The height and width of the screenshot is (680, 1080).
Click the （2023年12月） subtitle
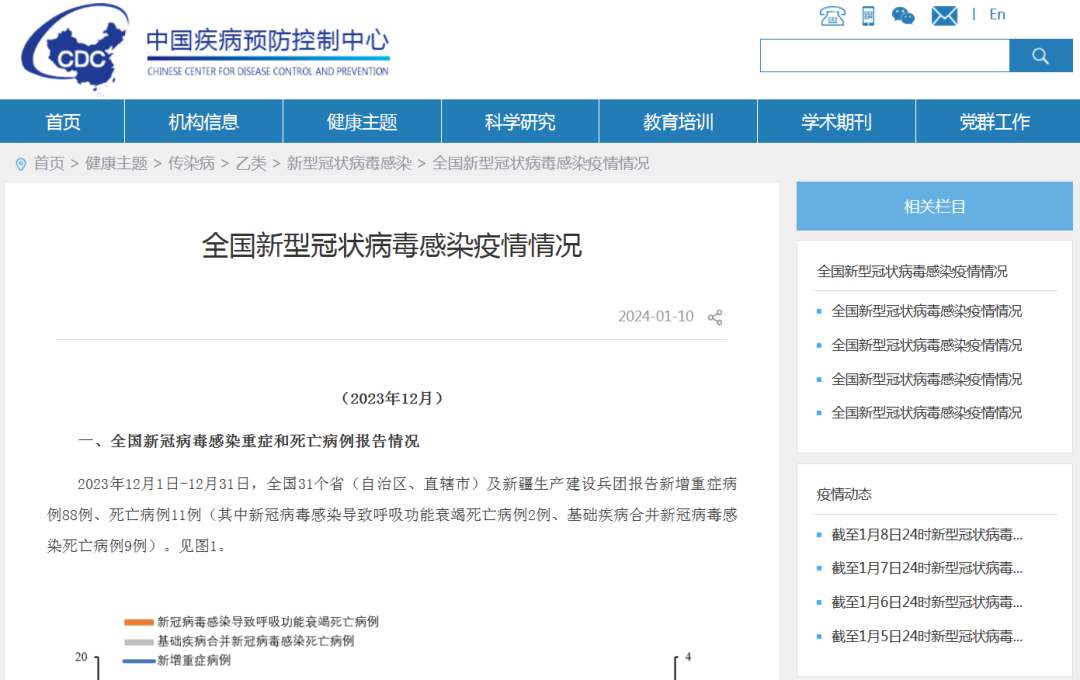pos(392,398)
